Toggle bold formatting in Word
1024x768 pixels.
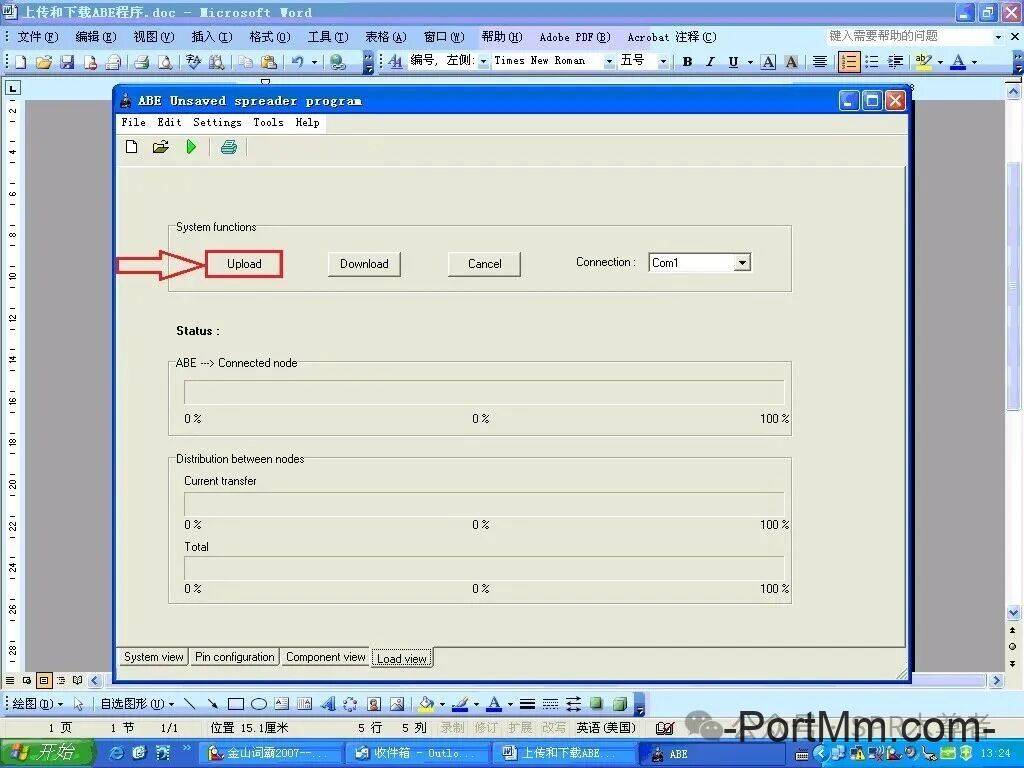tap(687, 62)
